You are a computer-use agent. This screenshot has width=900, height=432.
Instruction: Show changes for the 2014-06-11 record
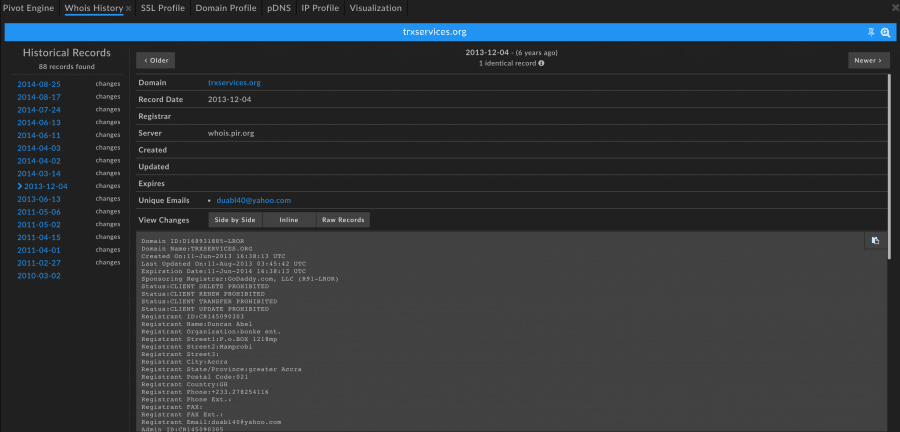click(x=108, y=135)
